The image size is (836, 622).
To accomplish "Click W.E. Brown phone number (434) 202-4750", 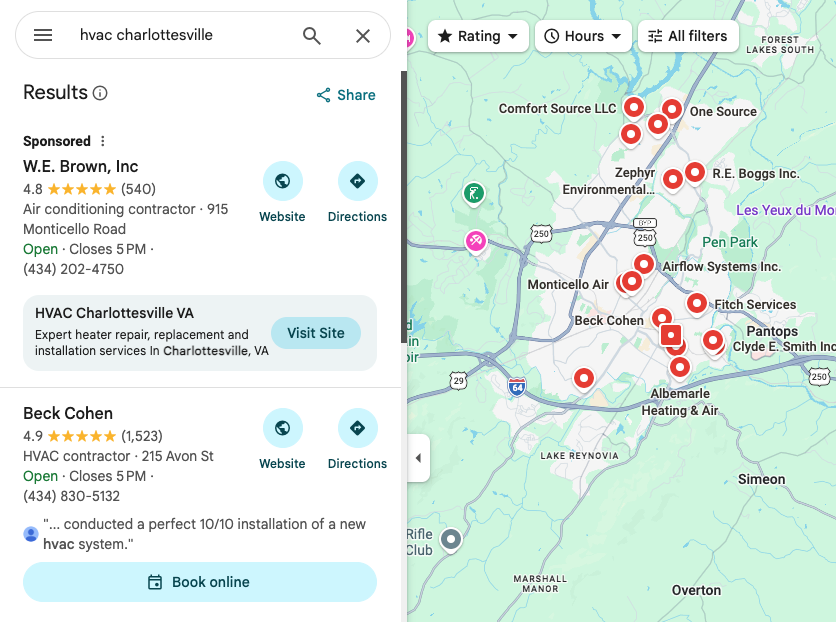I will coord(73,269).
